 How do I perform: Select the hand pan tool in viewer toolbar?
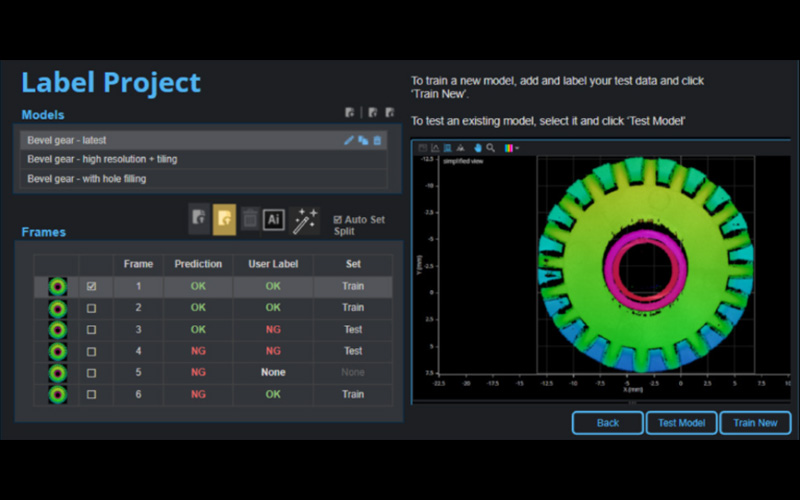478,148
